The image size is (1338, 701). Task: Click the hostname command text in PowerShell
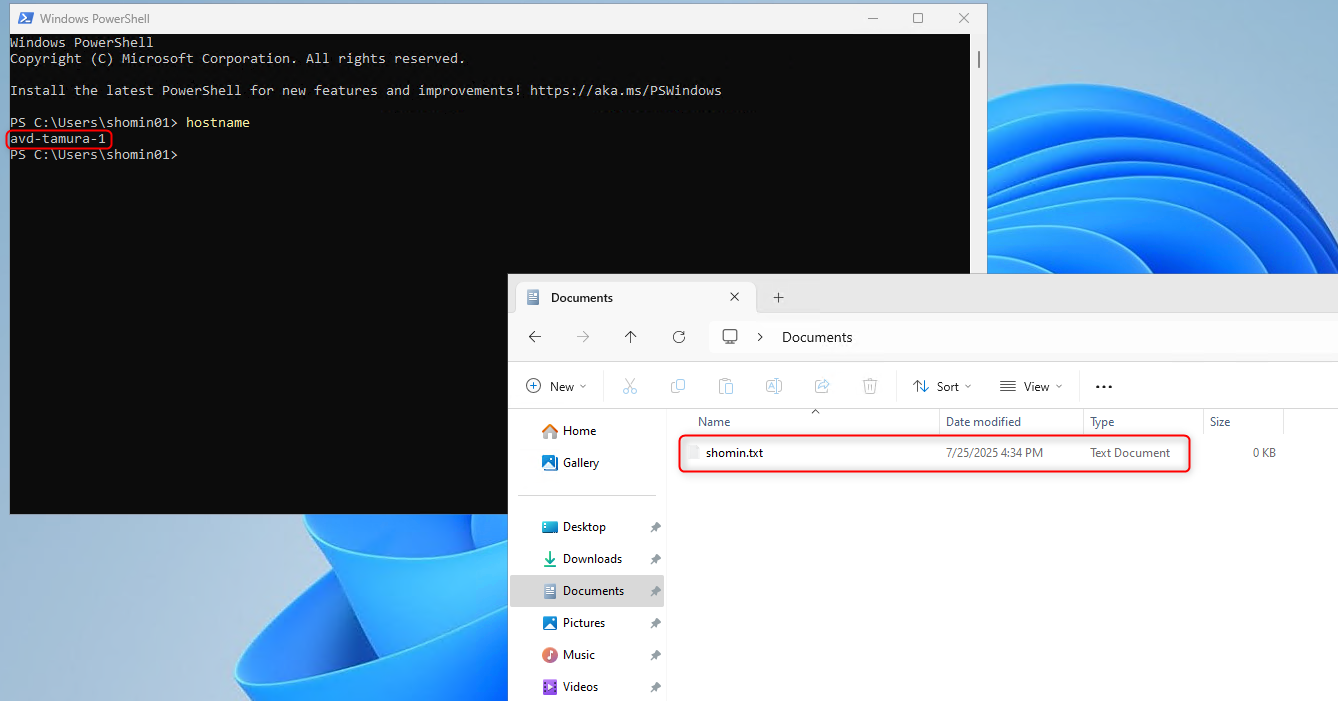[x=218, y=122]
